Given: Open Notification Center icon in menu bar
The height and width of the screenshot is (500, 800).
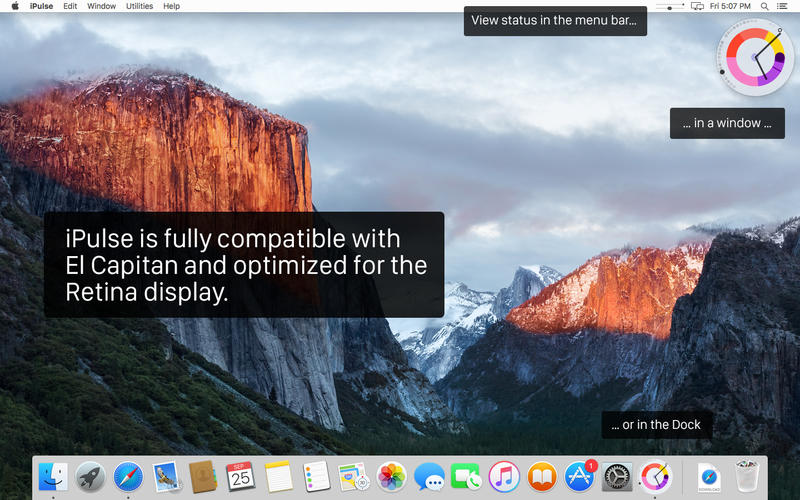Looking at the screenshot, I should click(782, 6).
